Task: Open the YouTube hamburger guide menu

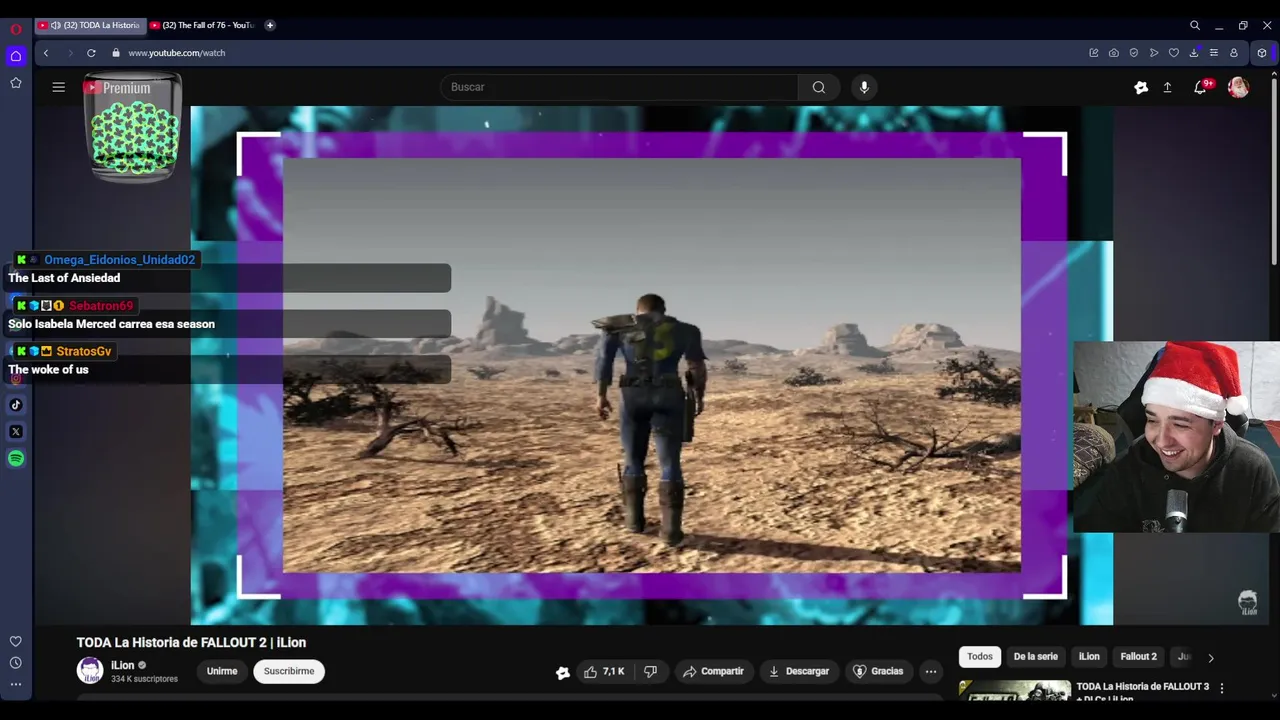Action: click(x=59, y=87)
